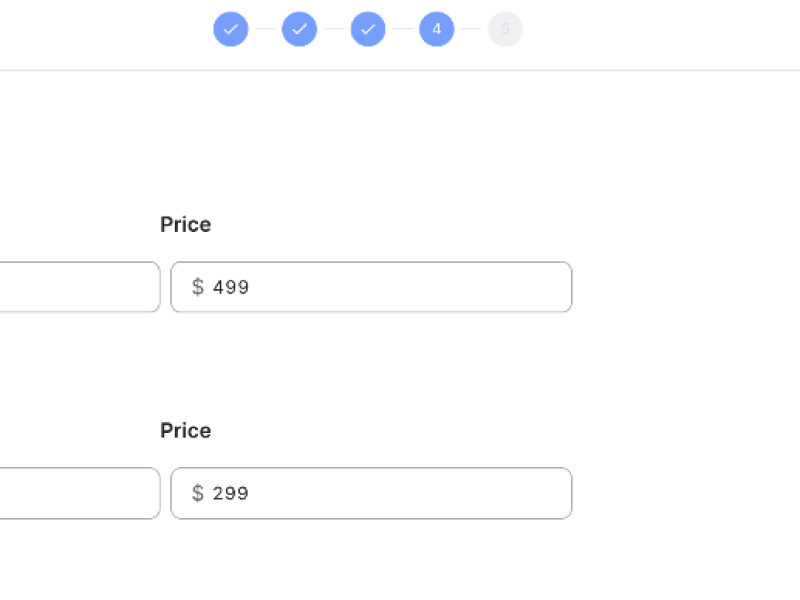Click the connector between steps one and two
Viewport: 800px width, 600px height.
tap(265, 29)
